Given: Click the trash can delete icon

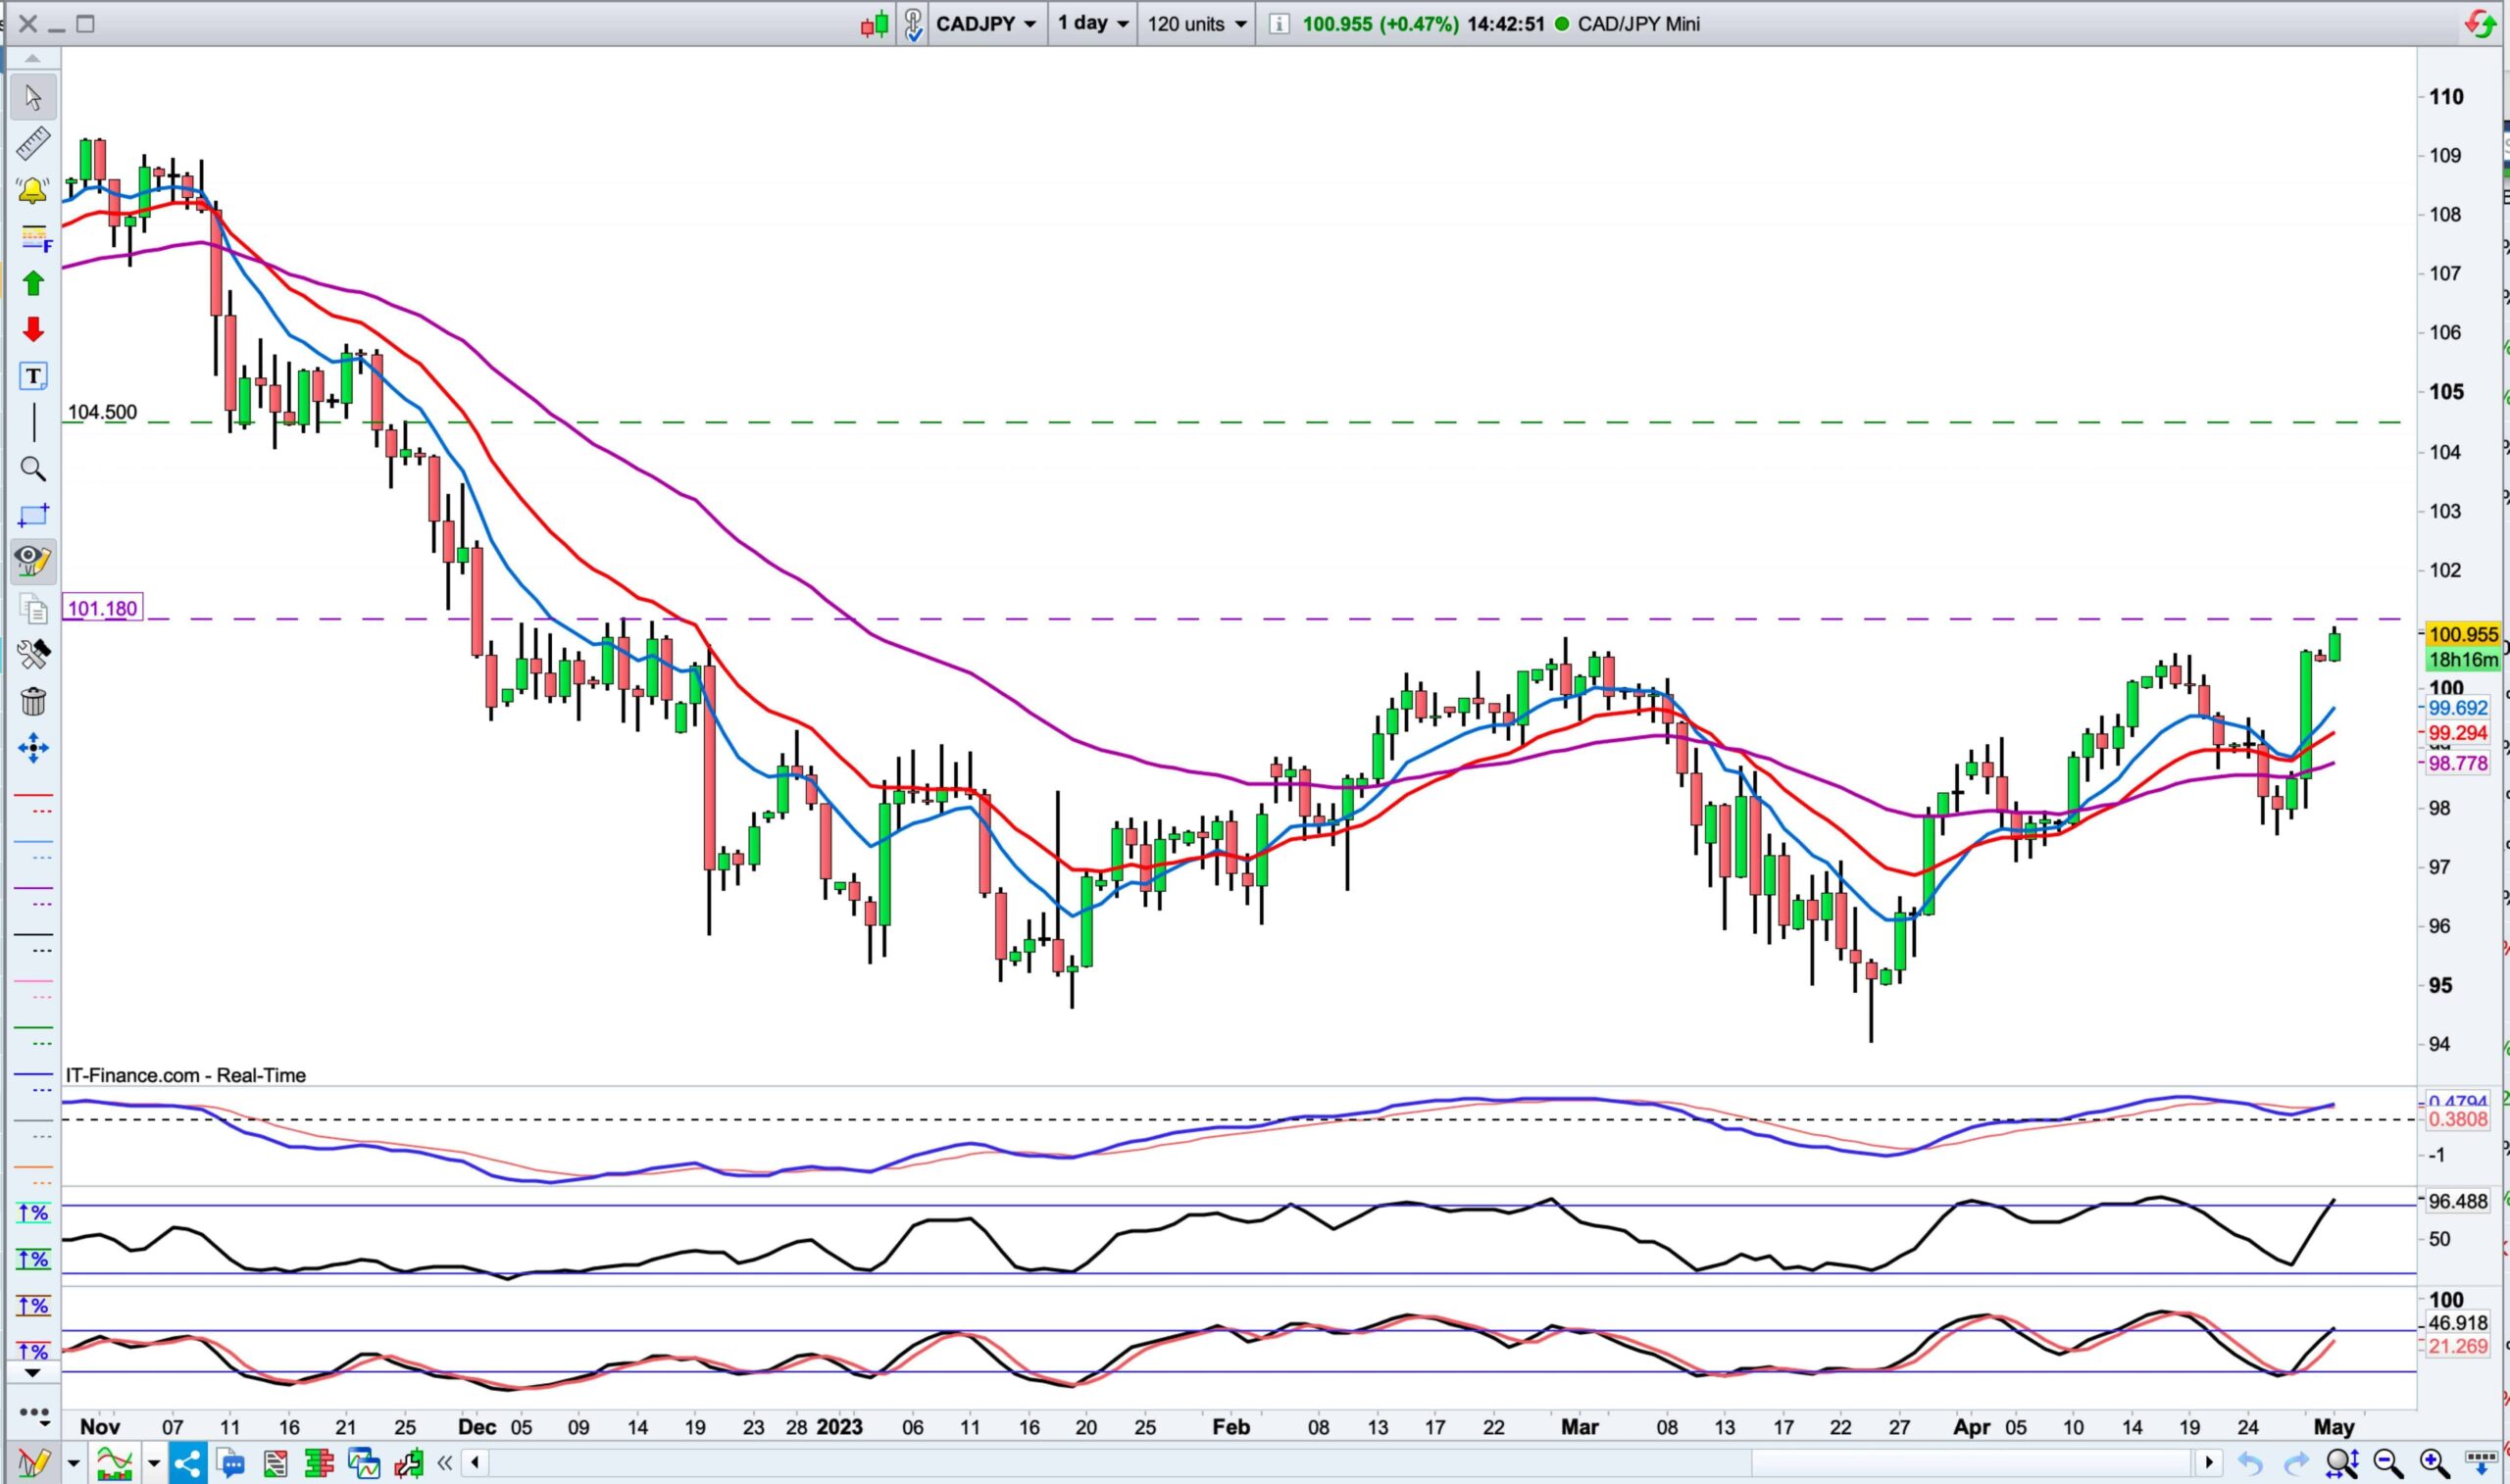Looking at the screenshot, I should tap(33, 701).
